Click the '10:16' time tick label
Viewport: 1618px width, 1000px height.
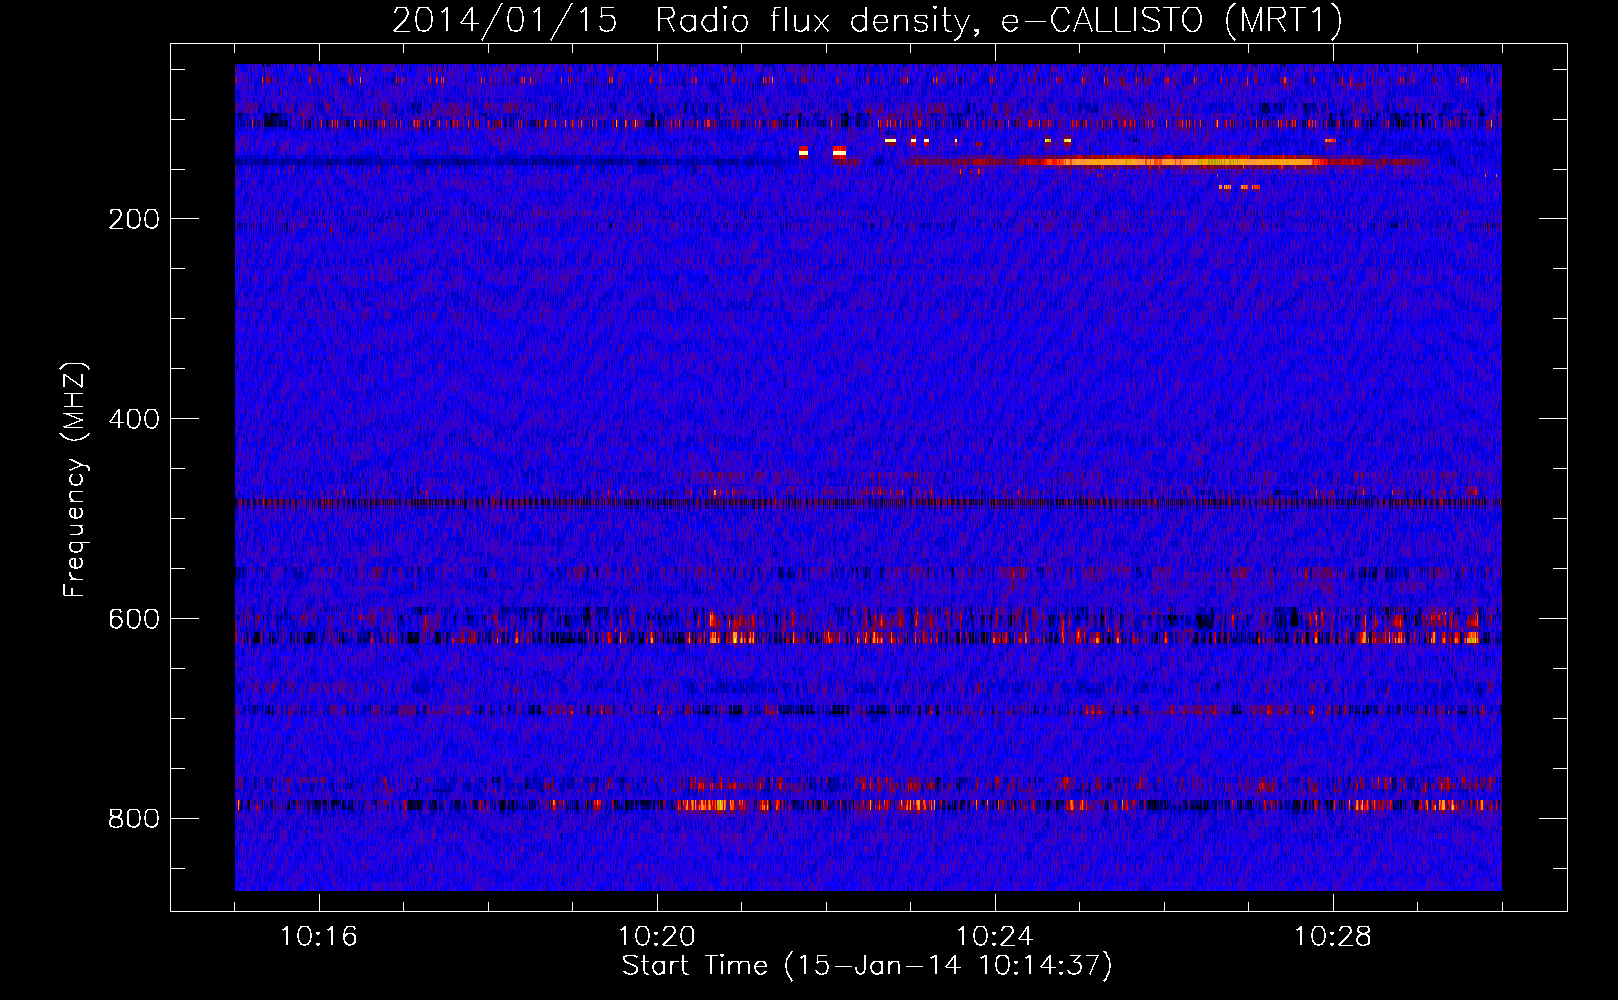click(x=318, y=937)
